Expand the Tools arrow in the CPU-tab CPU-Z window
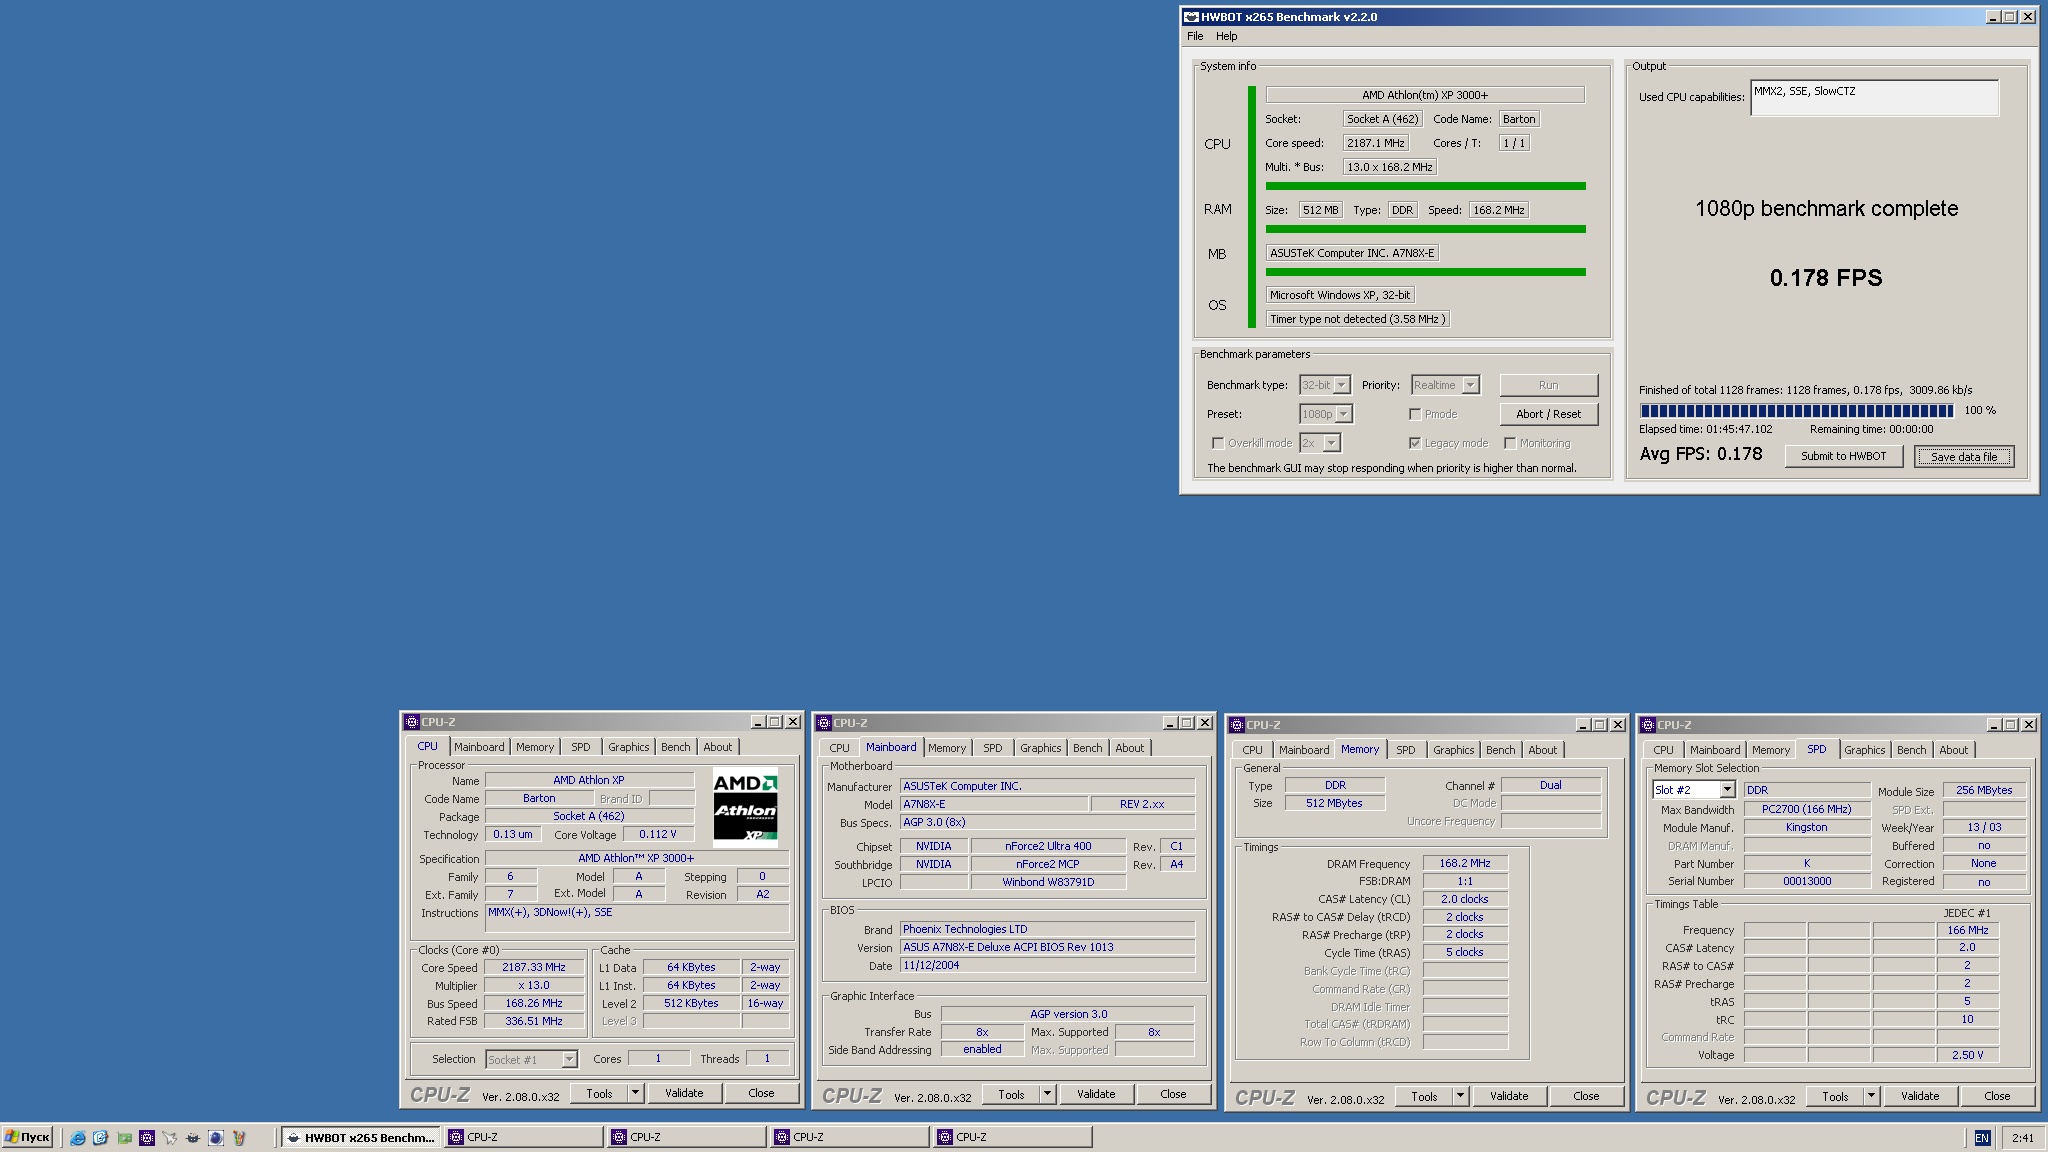The width and height of the screenshot is (2048, 1152). [635, 1093]
